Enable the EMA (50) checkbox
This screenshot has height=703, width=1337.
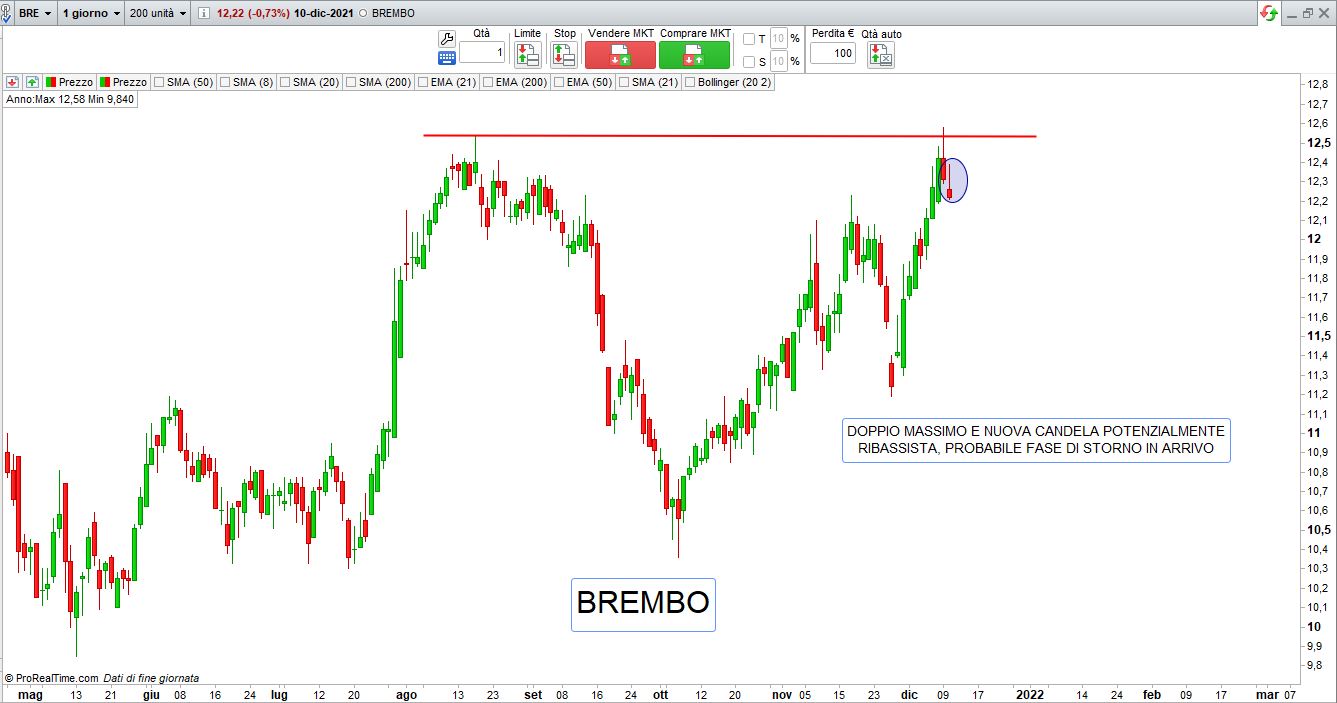tap(559, 82)
